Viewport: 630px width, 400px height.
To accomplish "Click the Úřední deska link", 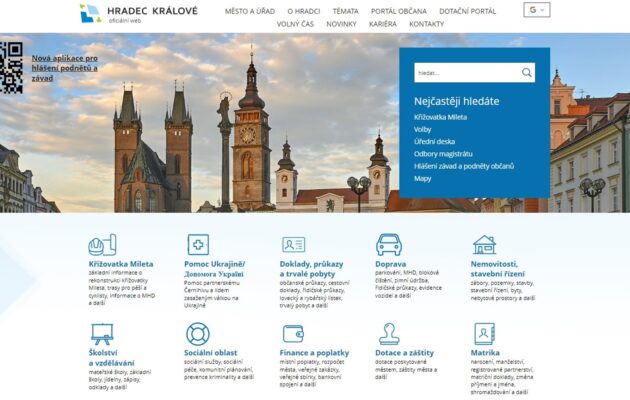I will coord(436,141).
